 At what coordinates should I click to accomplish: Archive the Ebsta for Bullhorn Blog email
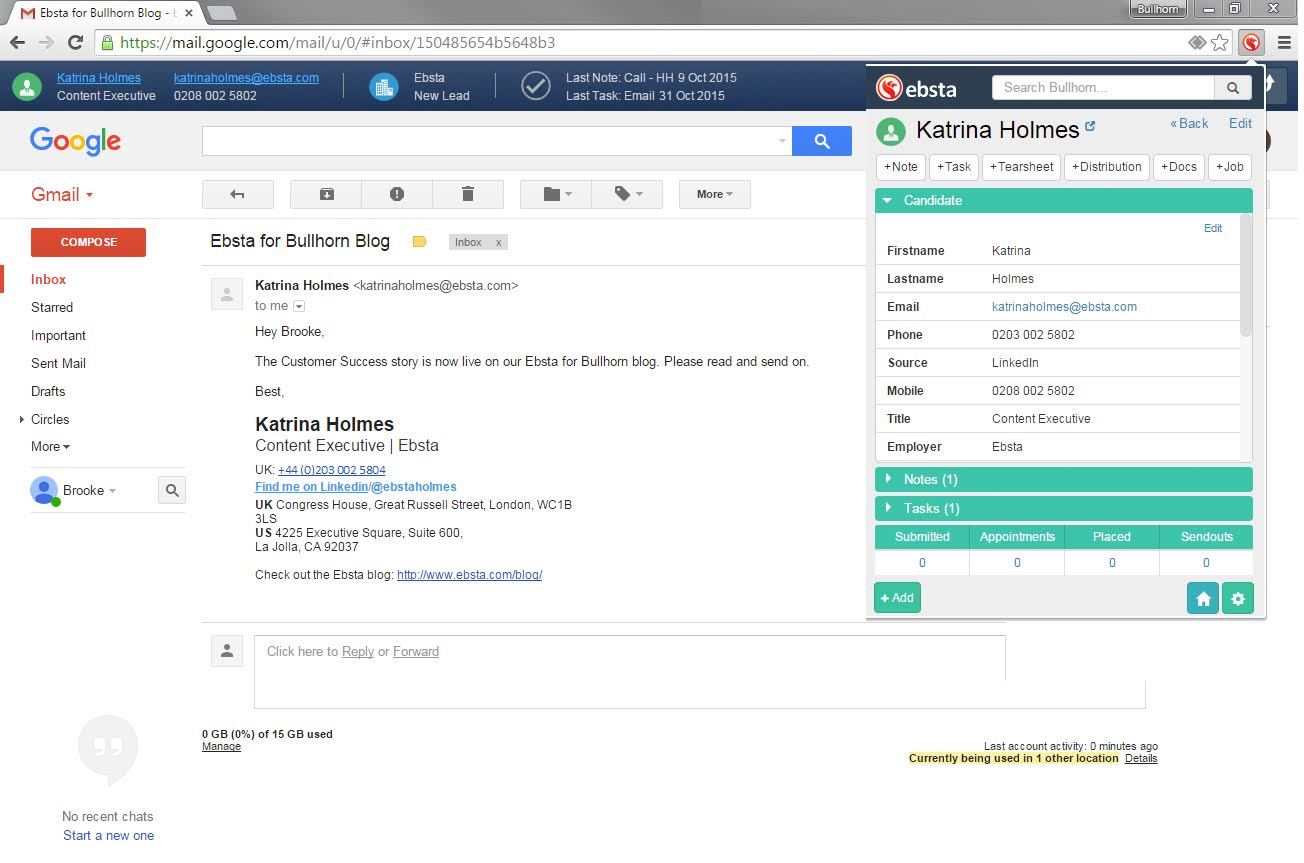pyautogui.click(x=326, y=194)
